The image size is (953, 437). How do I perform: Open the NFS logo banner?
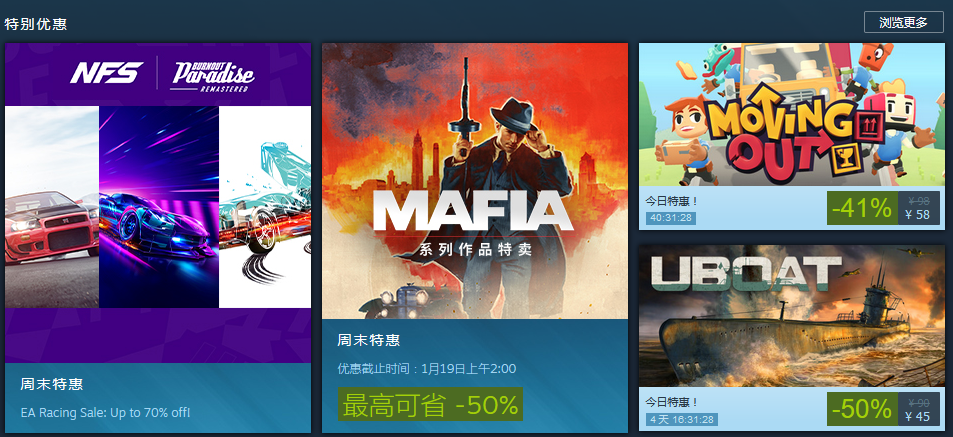tap(106, 72)
